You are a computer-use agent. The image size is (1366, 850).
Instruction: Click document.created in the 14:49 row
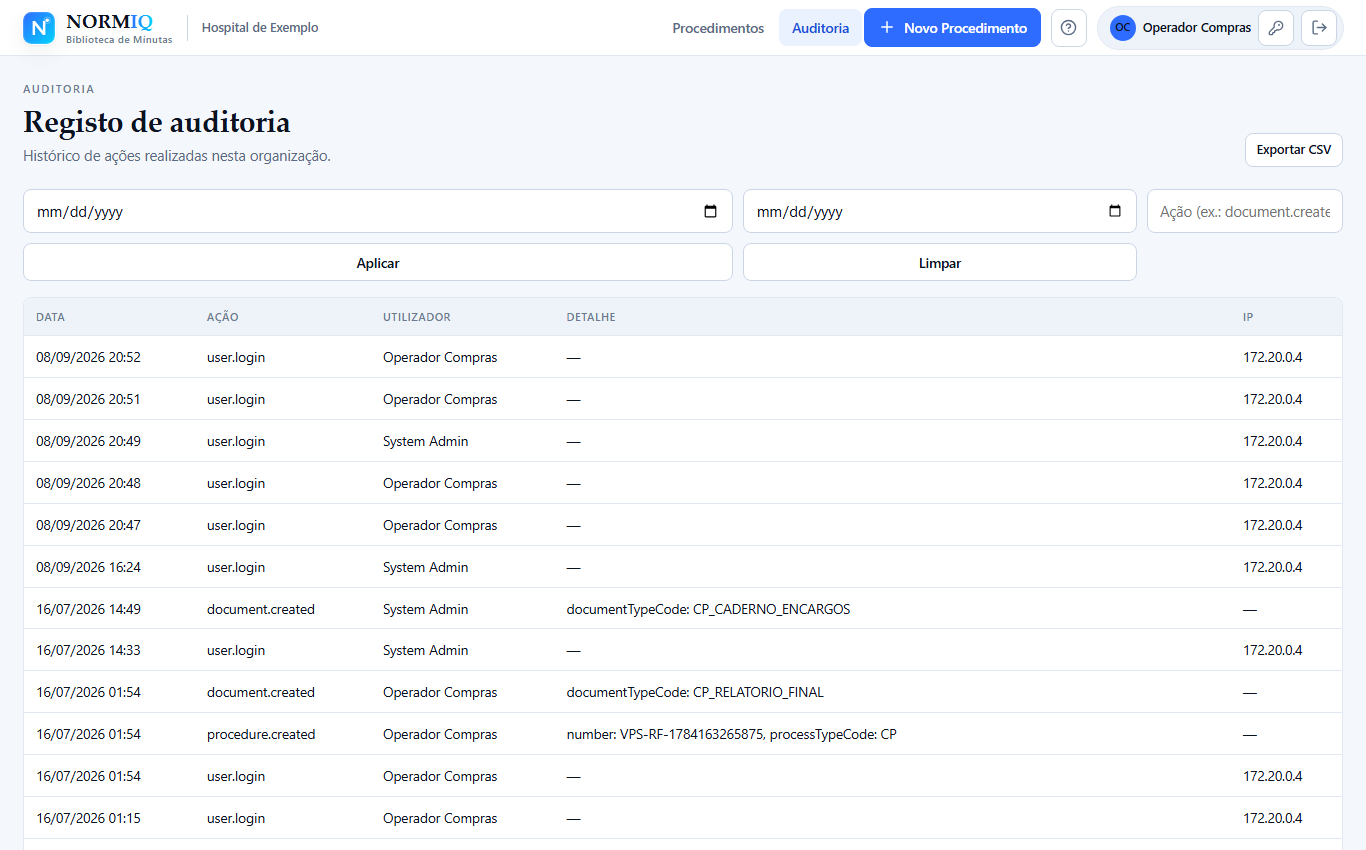261,609
